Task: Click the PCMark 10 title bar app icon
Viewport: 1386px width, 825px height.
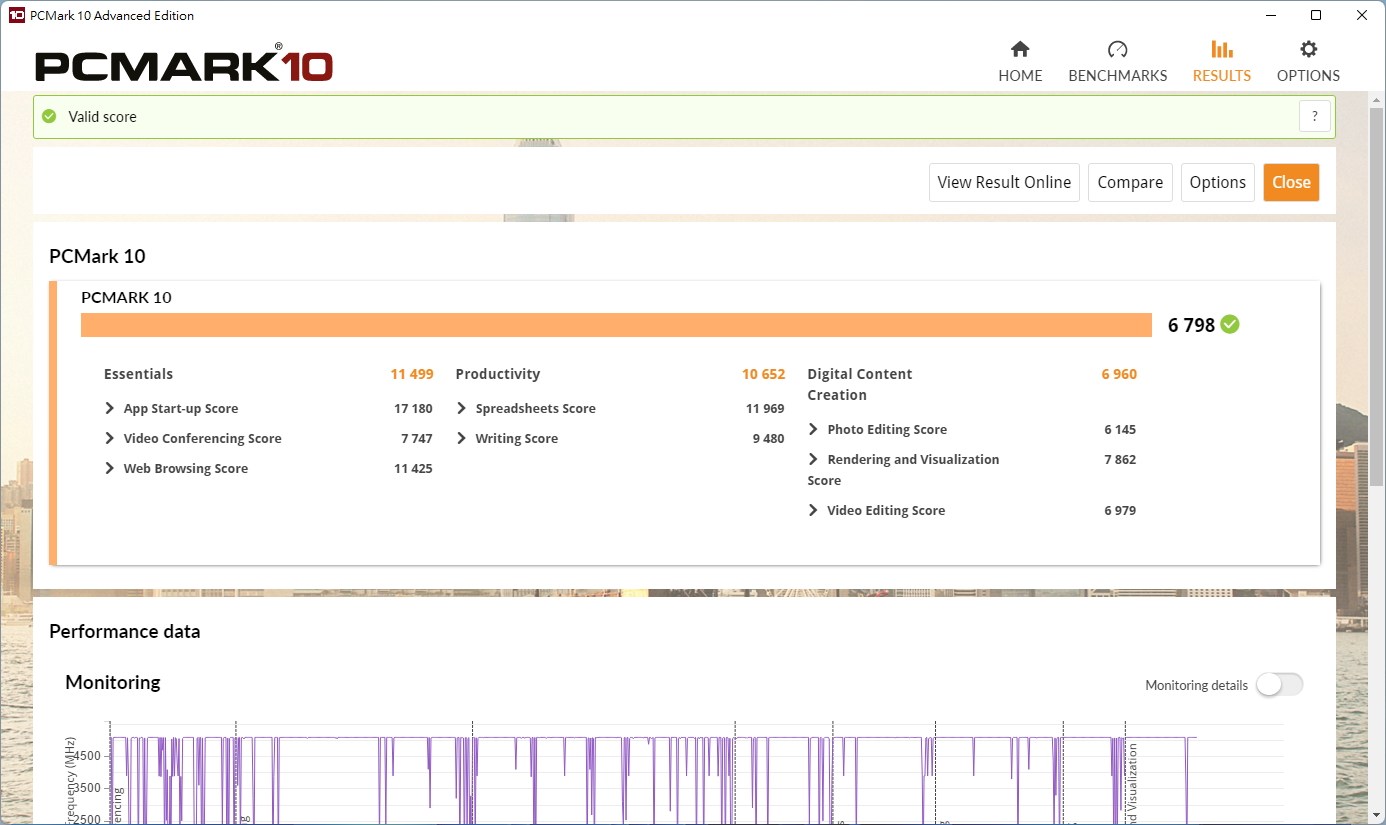Action: (x=17, y=15)
